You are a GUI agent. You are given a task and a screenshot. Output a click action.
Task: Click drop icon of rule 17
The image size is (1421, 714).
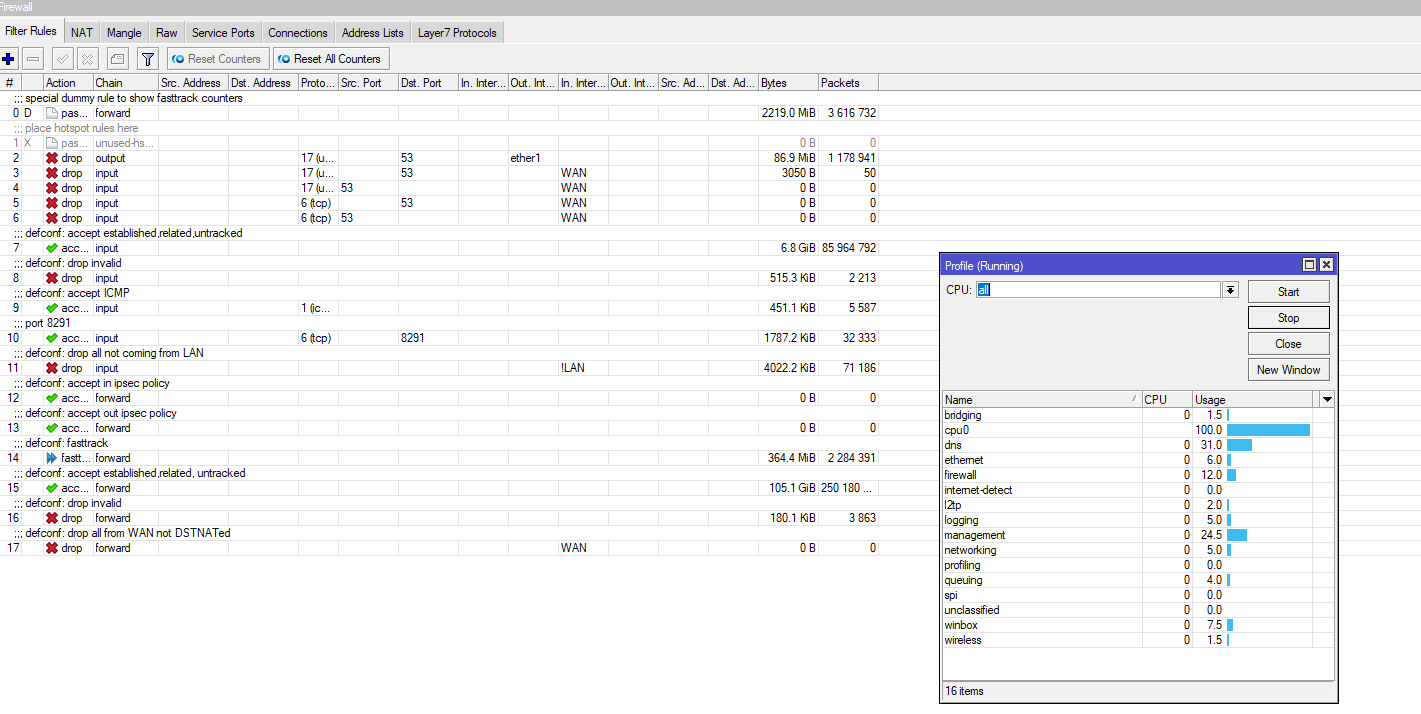tap(52, 548)
